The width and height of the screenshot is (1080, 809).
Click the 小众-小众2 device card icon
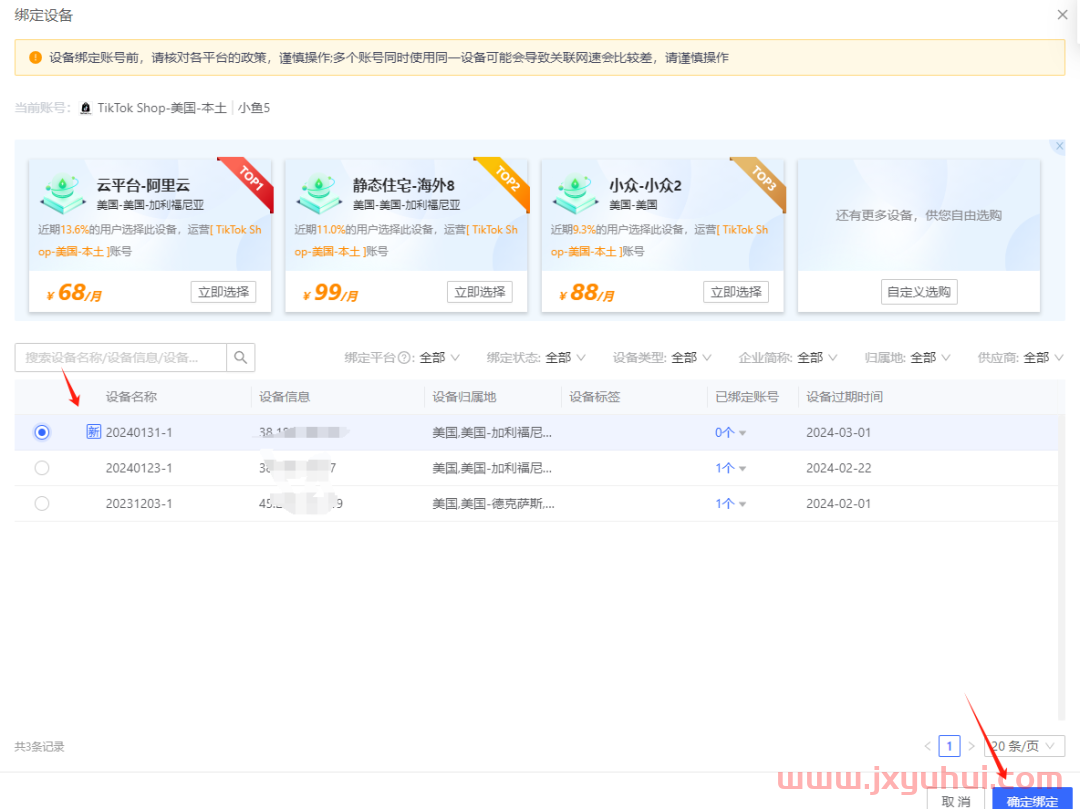tap(576, 193)
